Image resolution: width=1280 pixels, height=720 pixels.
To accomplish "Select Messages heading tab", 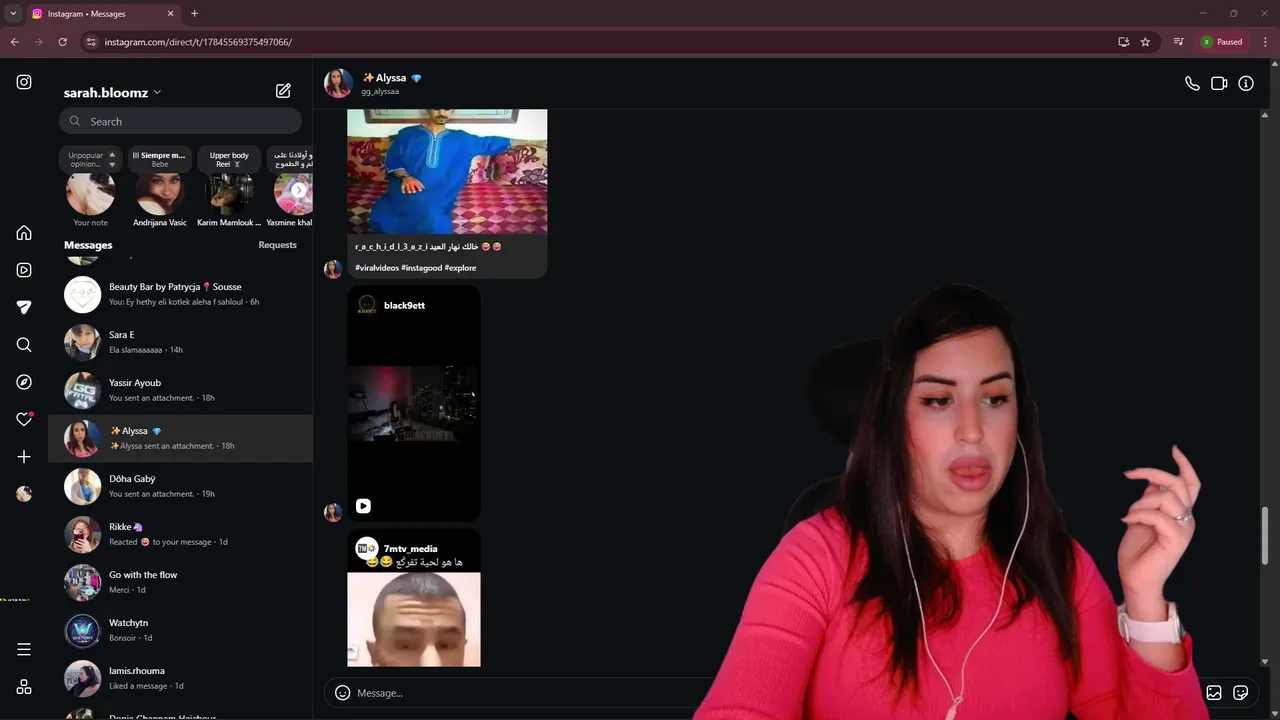I will (88, 245).
